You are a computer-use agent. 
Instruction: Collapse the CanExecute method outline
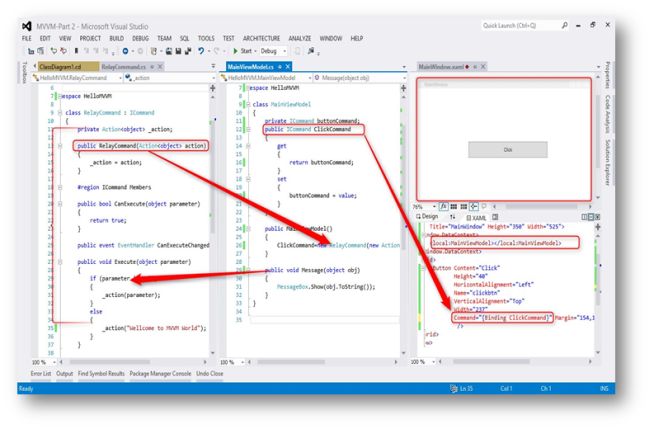point(60,204)
